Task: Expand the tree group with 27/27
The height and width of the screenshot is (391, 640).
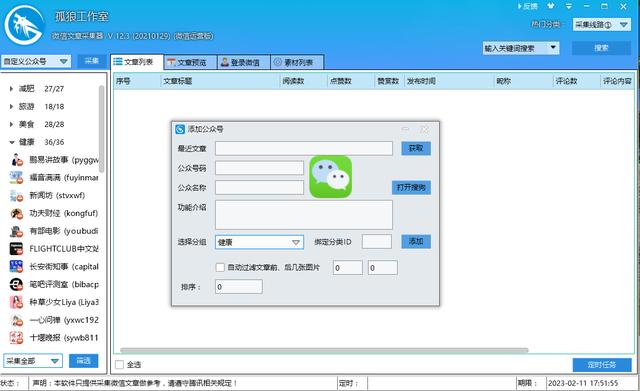Action: pos(11,89)
